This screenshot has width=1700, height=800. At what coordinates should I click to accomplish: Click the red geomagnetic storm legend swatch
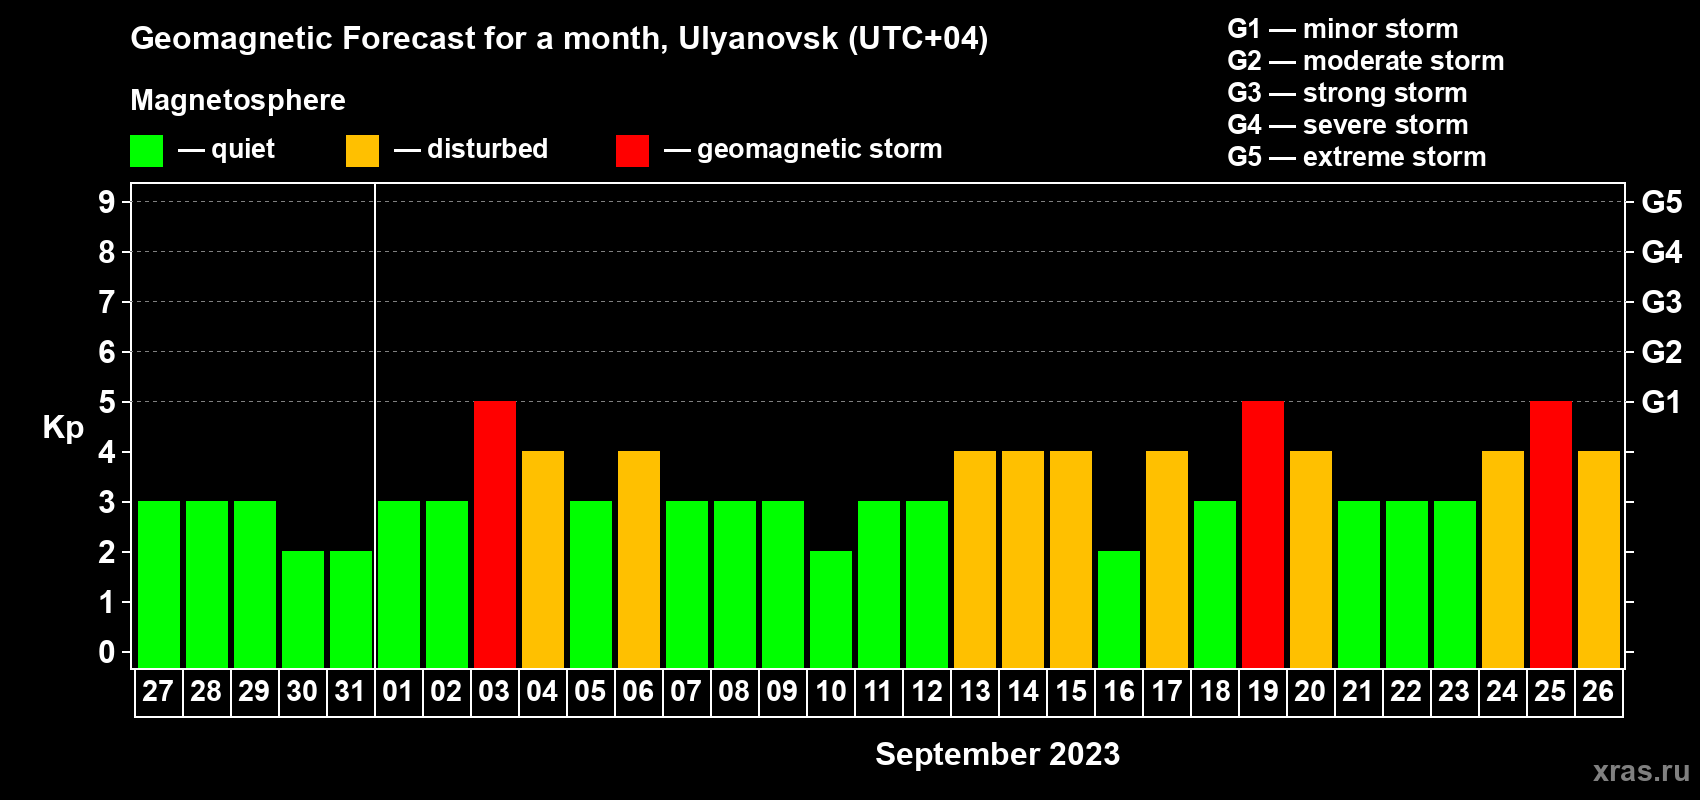pos(632,151)
